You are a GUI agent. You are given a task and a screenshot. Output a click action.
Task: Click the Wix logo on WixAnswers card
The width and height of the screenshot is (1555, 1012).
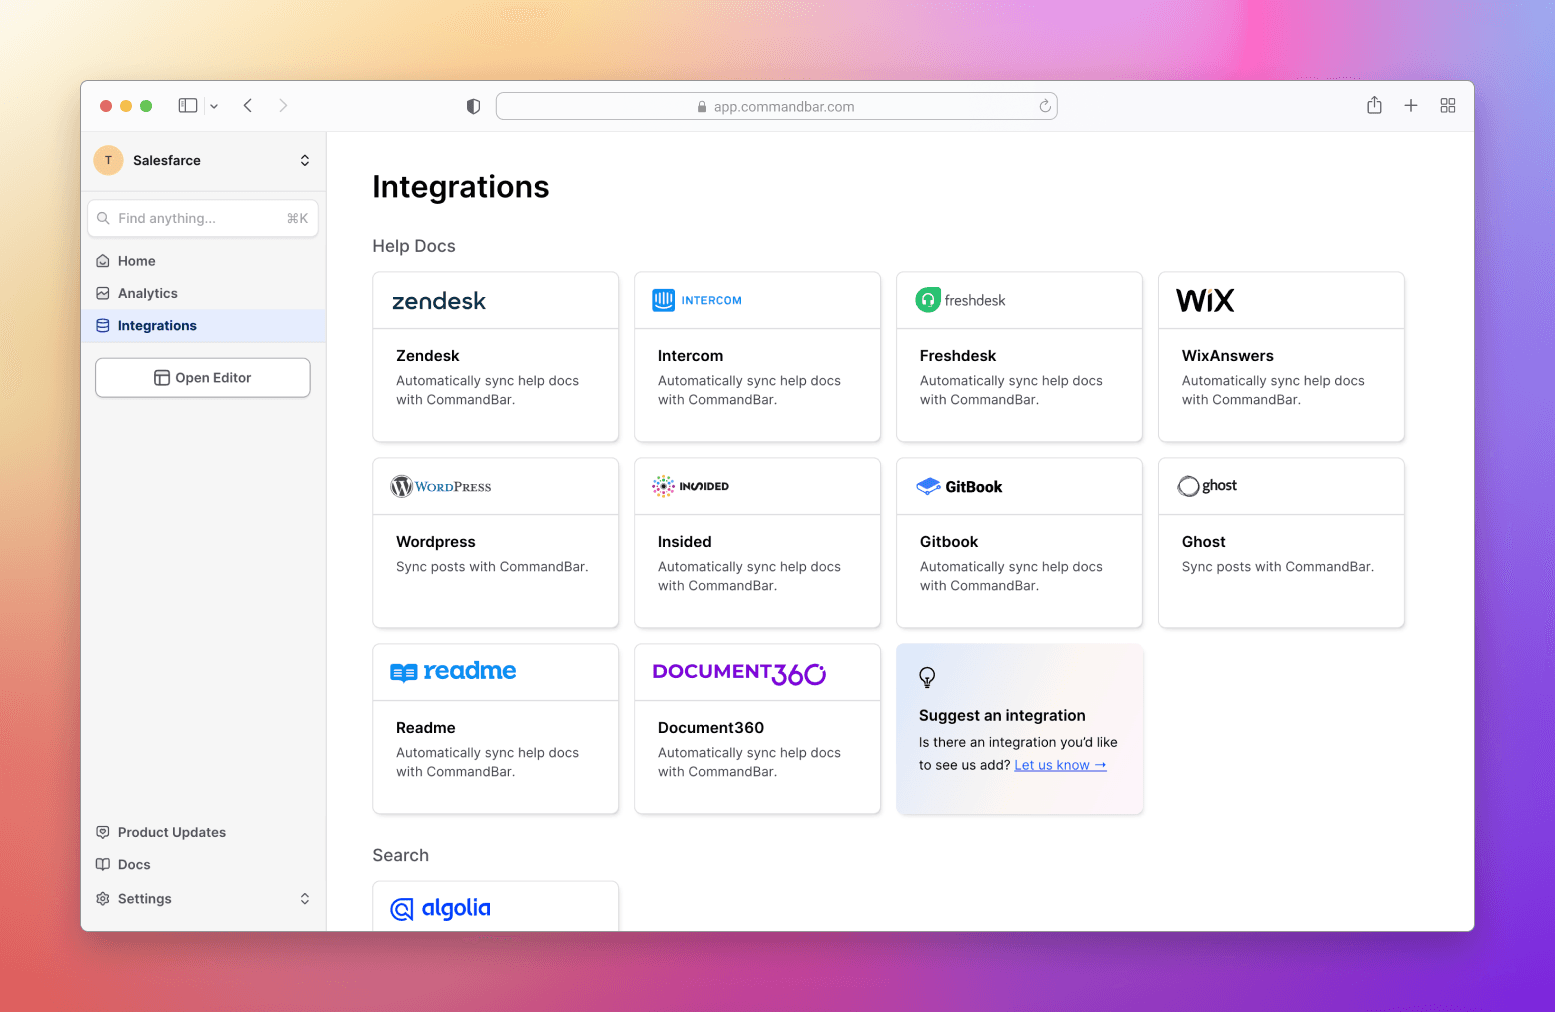click(x=1205, y=300)
